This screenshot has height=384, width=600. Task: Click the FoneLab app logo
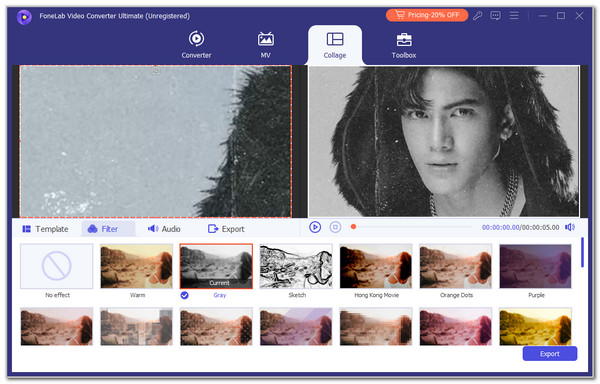tap(24, 16)
